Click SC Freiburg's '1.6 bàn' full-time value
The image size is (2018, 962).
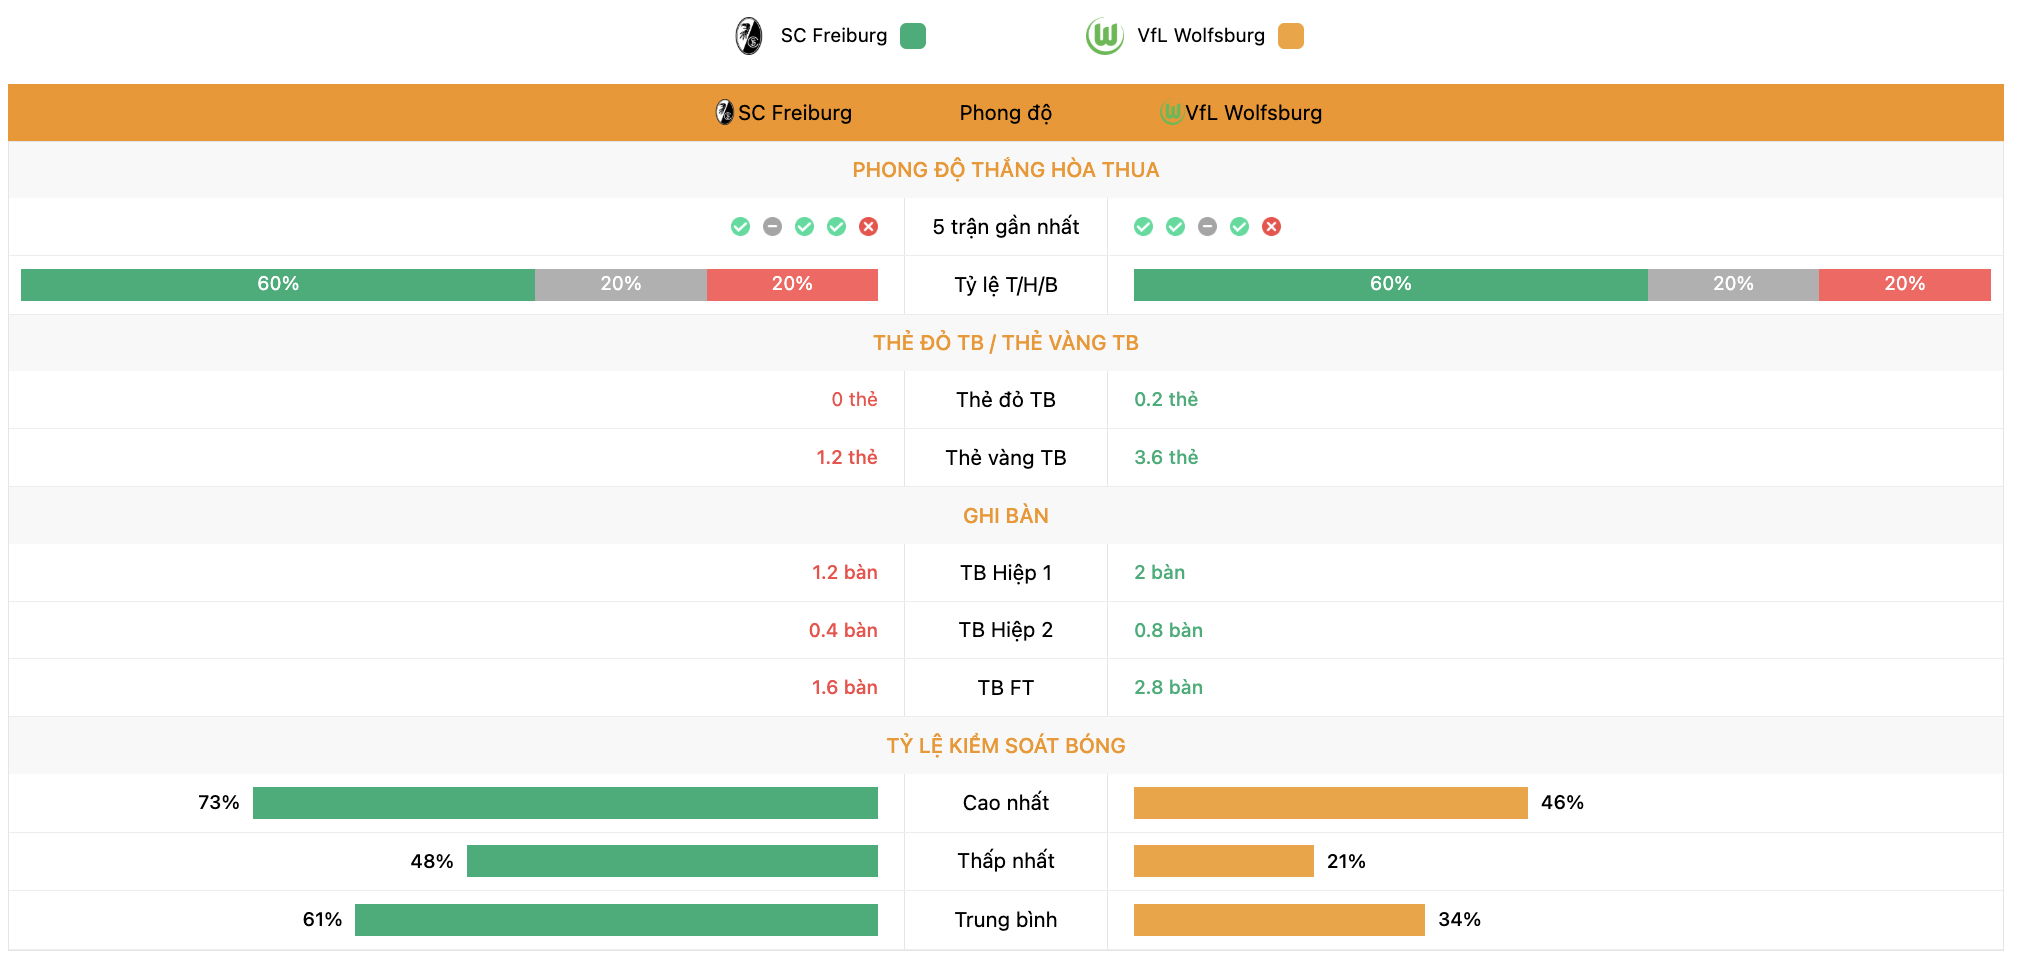845,688
